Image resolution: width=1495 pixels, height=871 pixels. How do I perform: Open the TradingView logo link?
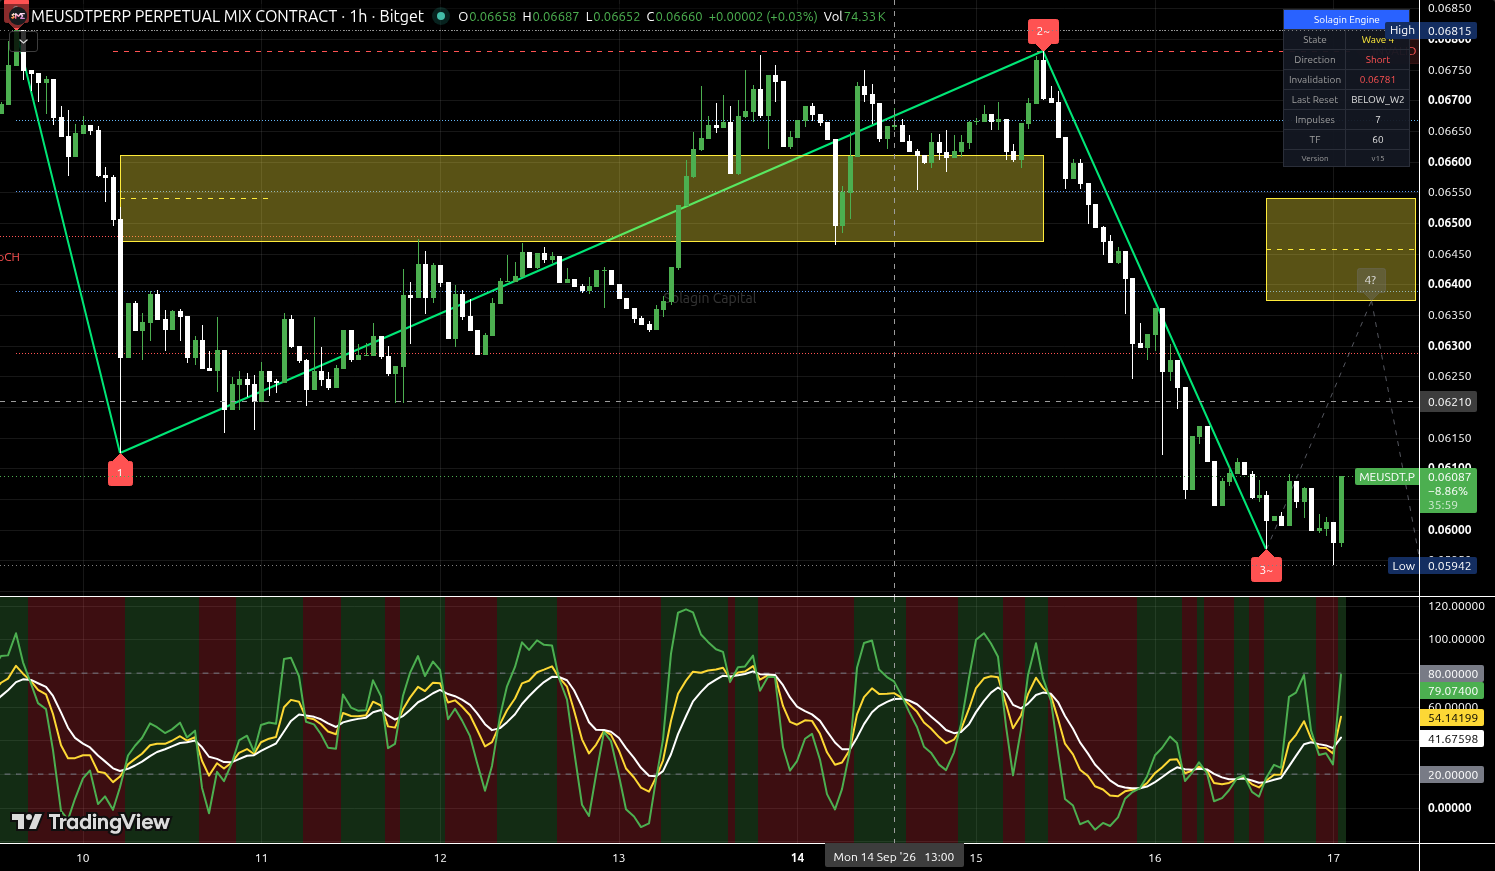tap(90, 822)
